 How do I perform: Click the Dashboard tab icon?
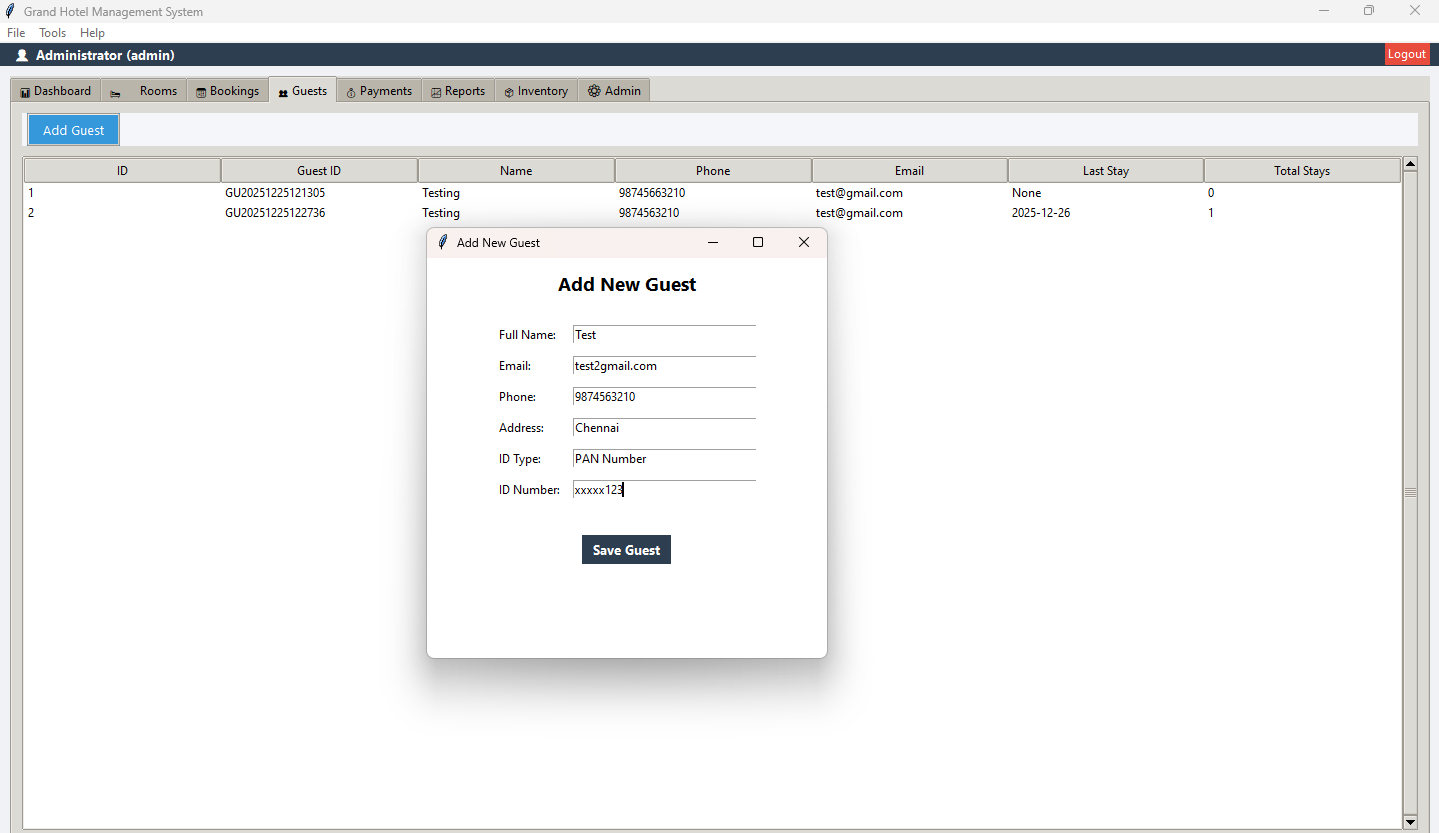point(25,92)
